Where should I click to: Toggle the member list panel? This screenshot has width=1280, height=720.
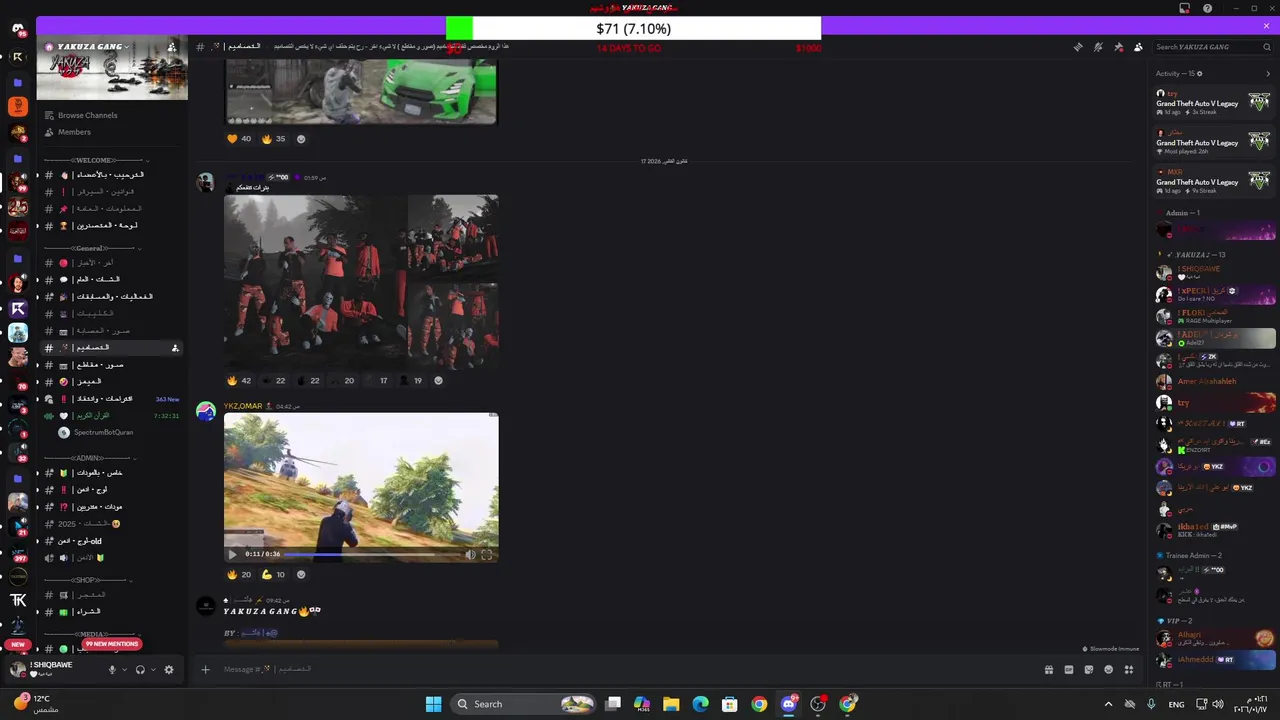(x=1138, y=47)
